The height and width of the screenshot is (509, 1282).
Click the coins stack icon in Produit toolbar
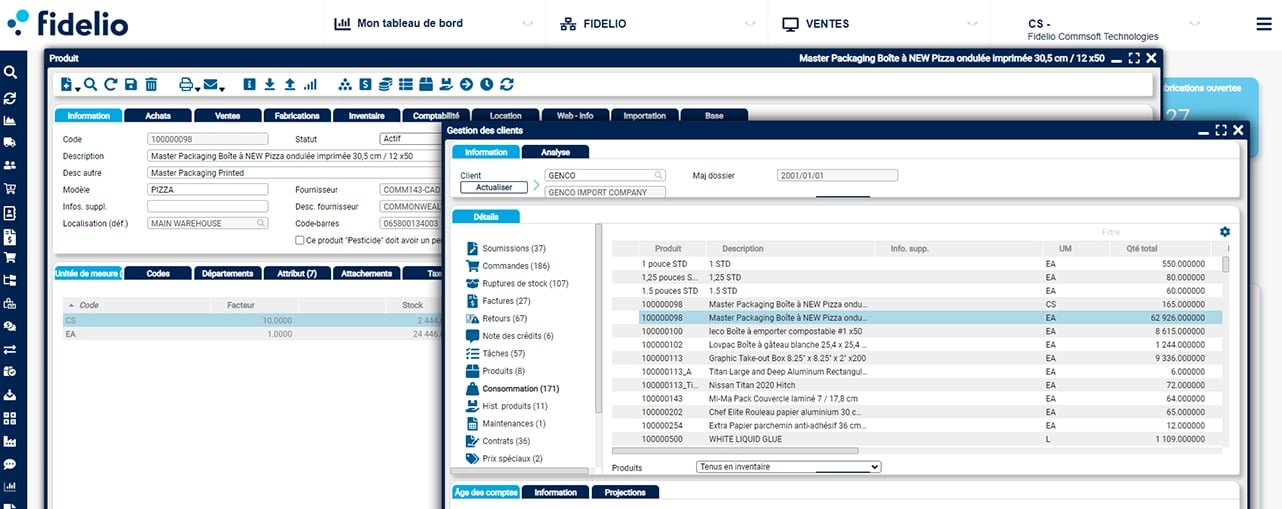tap(386, 84)
